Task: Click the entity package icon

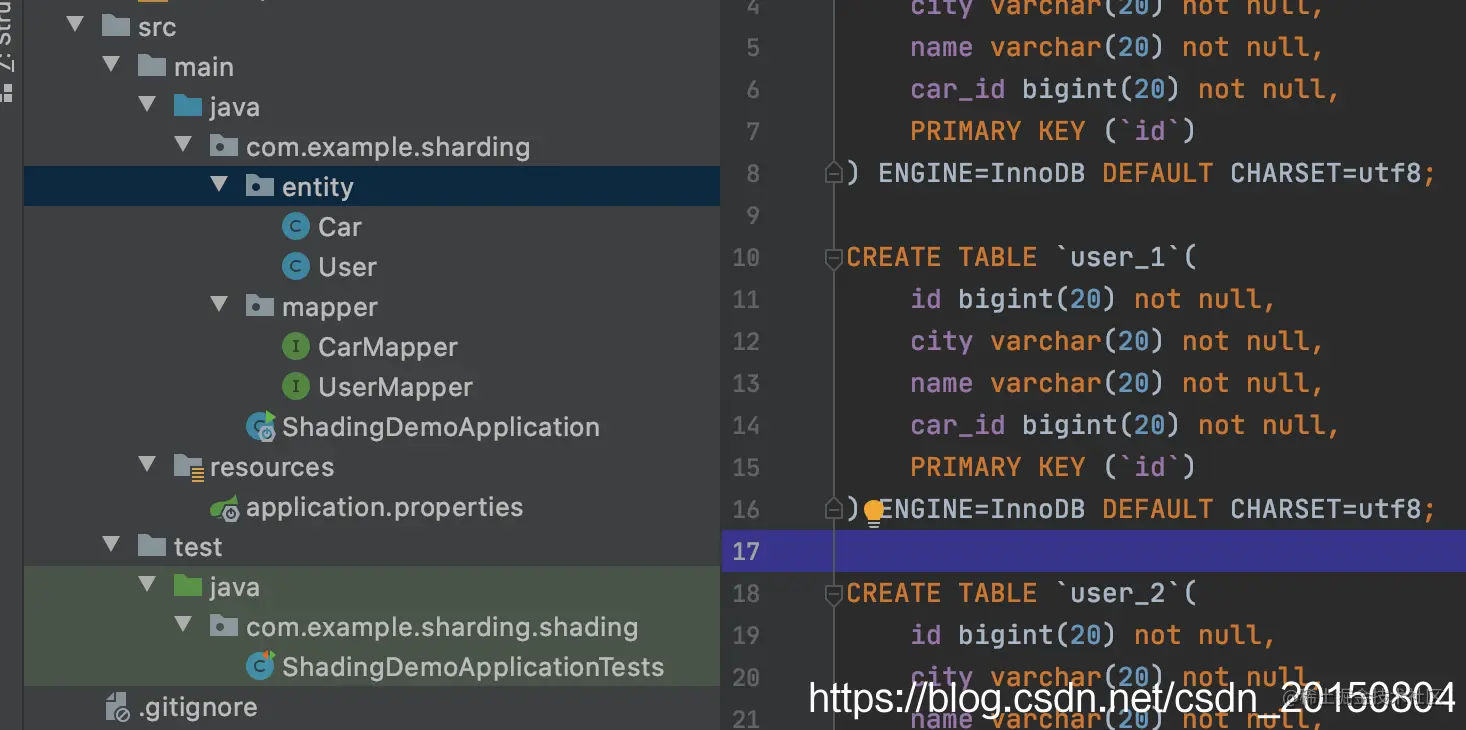Action: click(260, 186)
